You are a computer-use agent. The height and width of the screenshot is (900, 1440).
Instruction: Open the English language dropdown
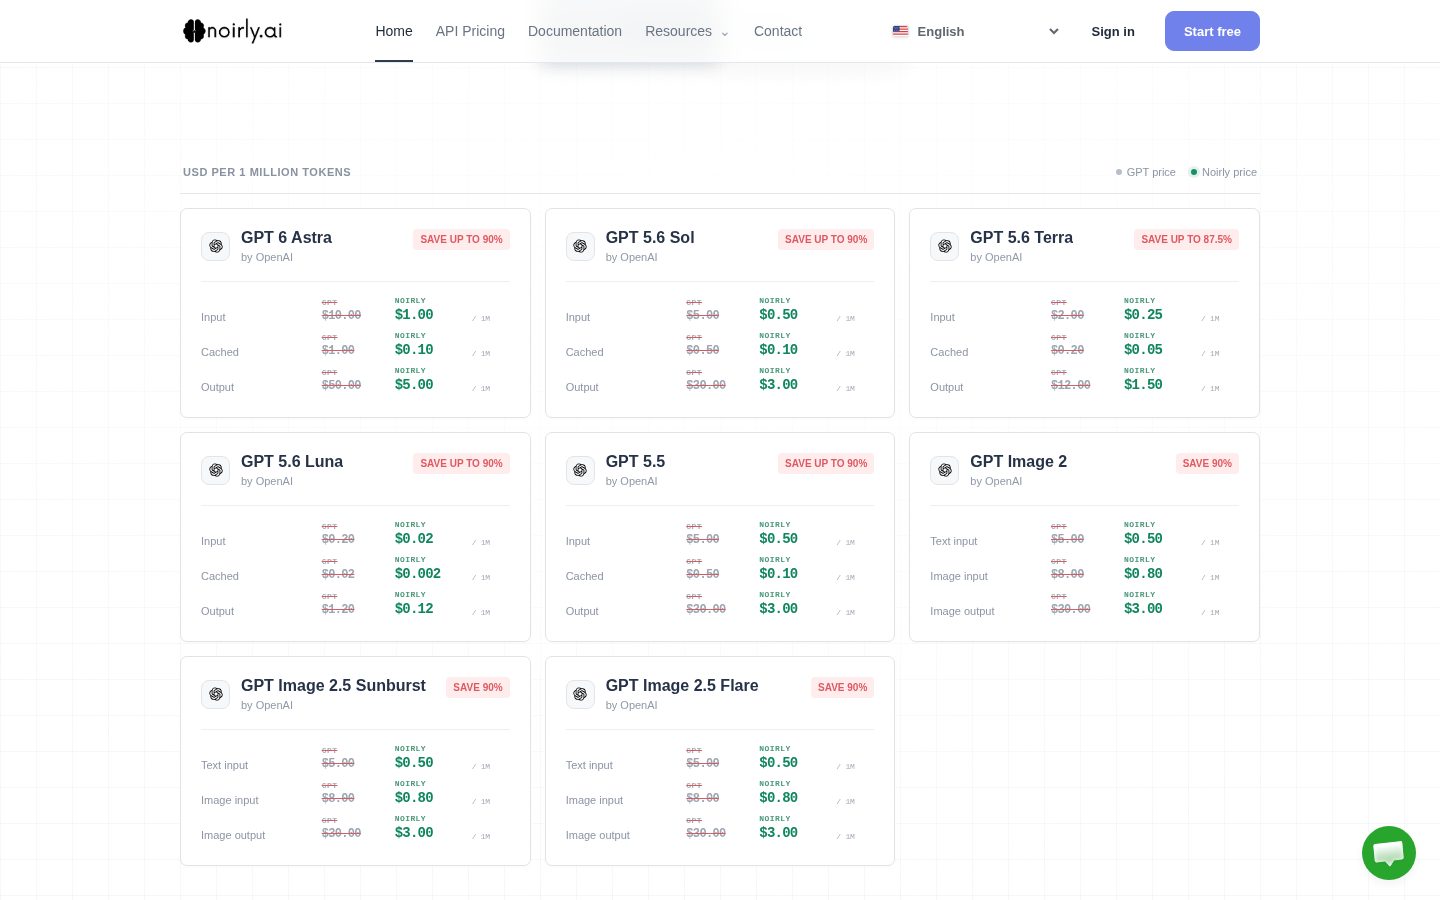pyautogui.click(x=975, y=31)
